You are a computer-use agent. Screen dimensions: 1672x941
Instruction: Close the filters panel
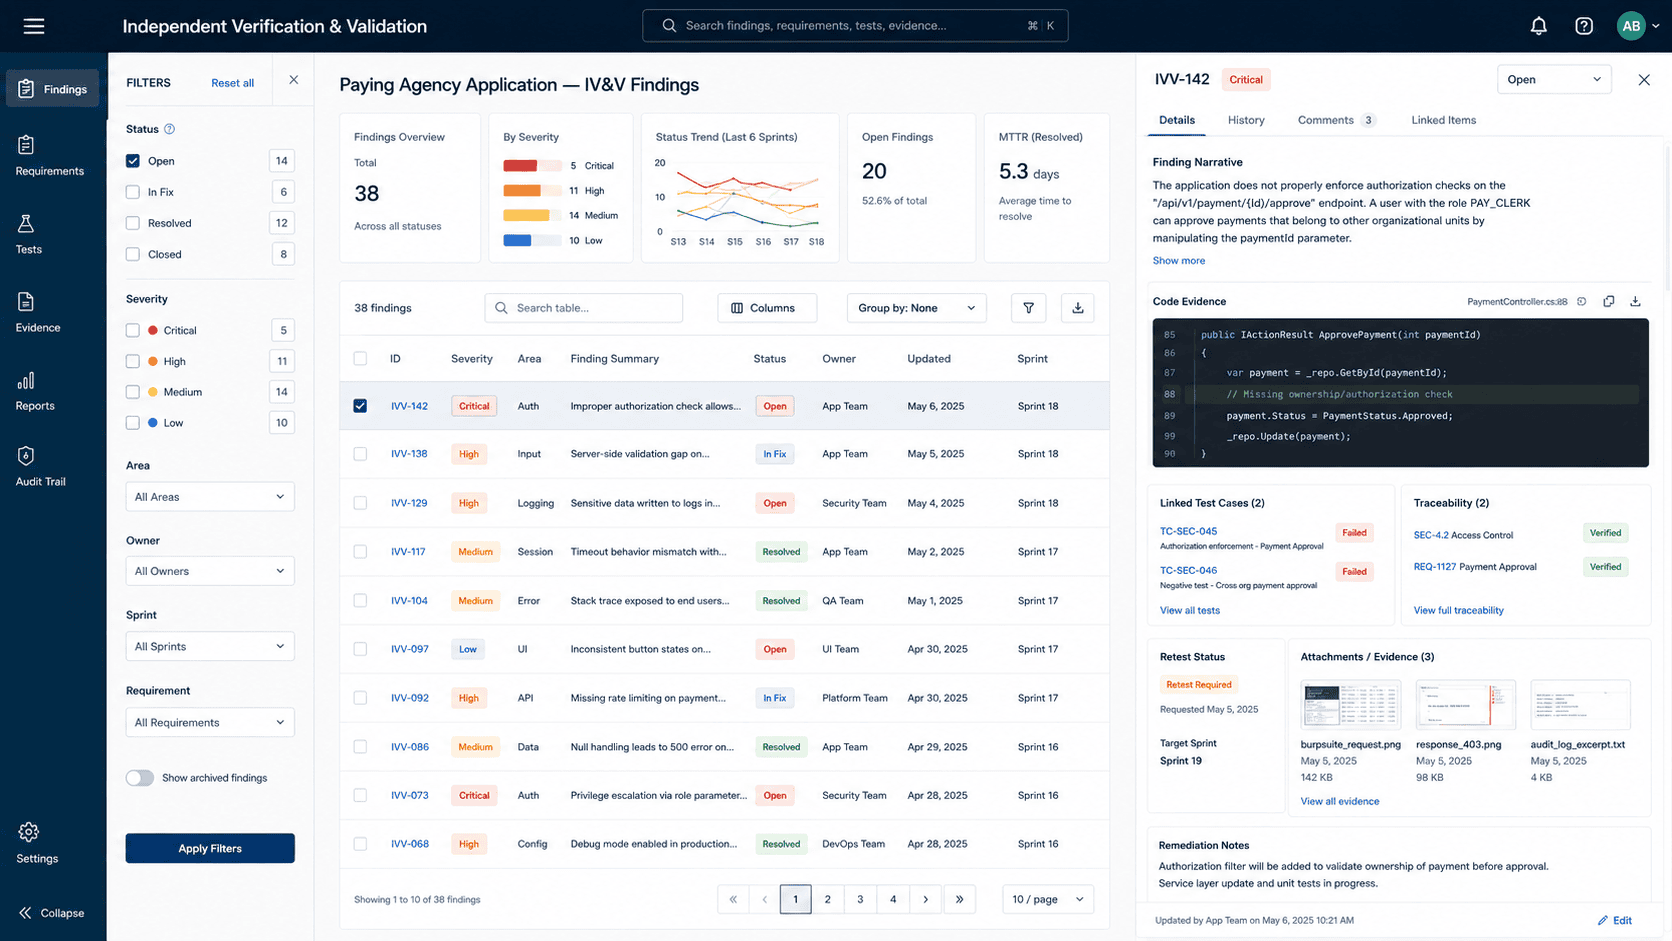tap(293, 80)
